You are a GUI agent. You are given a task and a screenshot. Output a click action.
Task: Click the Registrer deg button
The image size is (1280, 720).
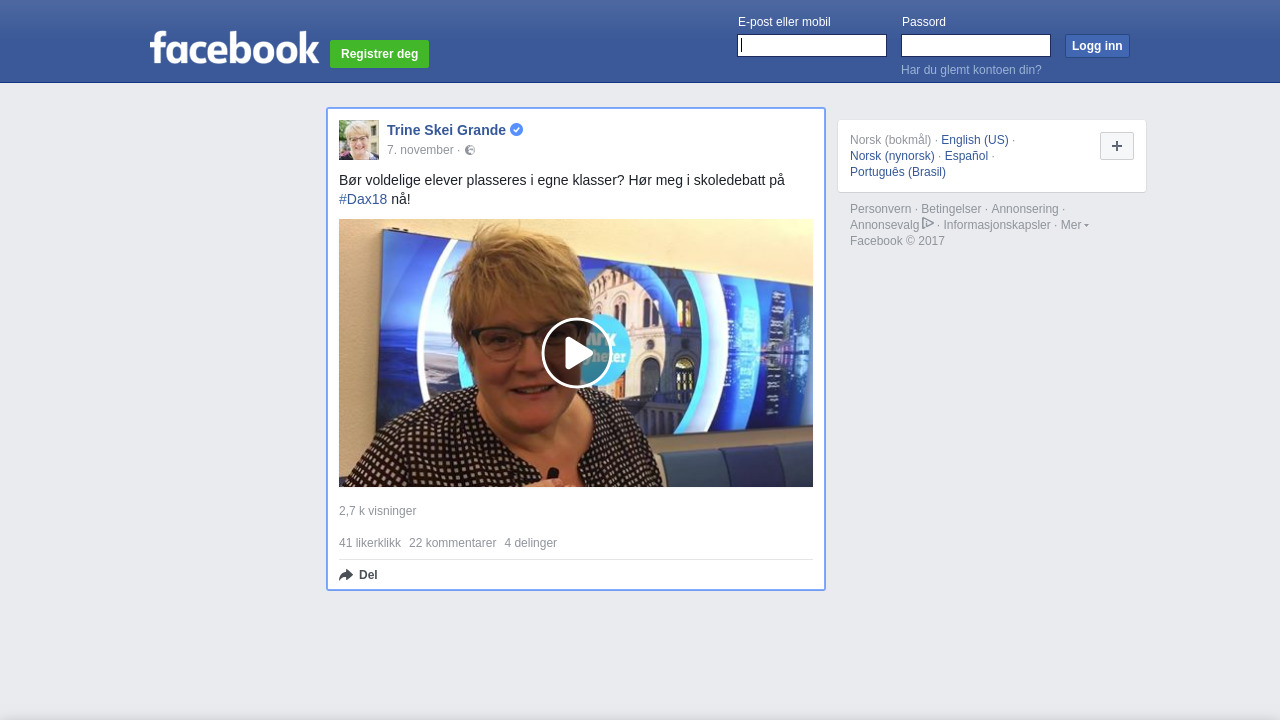coord(380,54)
